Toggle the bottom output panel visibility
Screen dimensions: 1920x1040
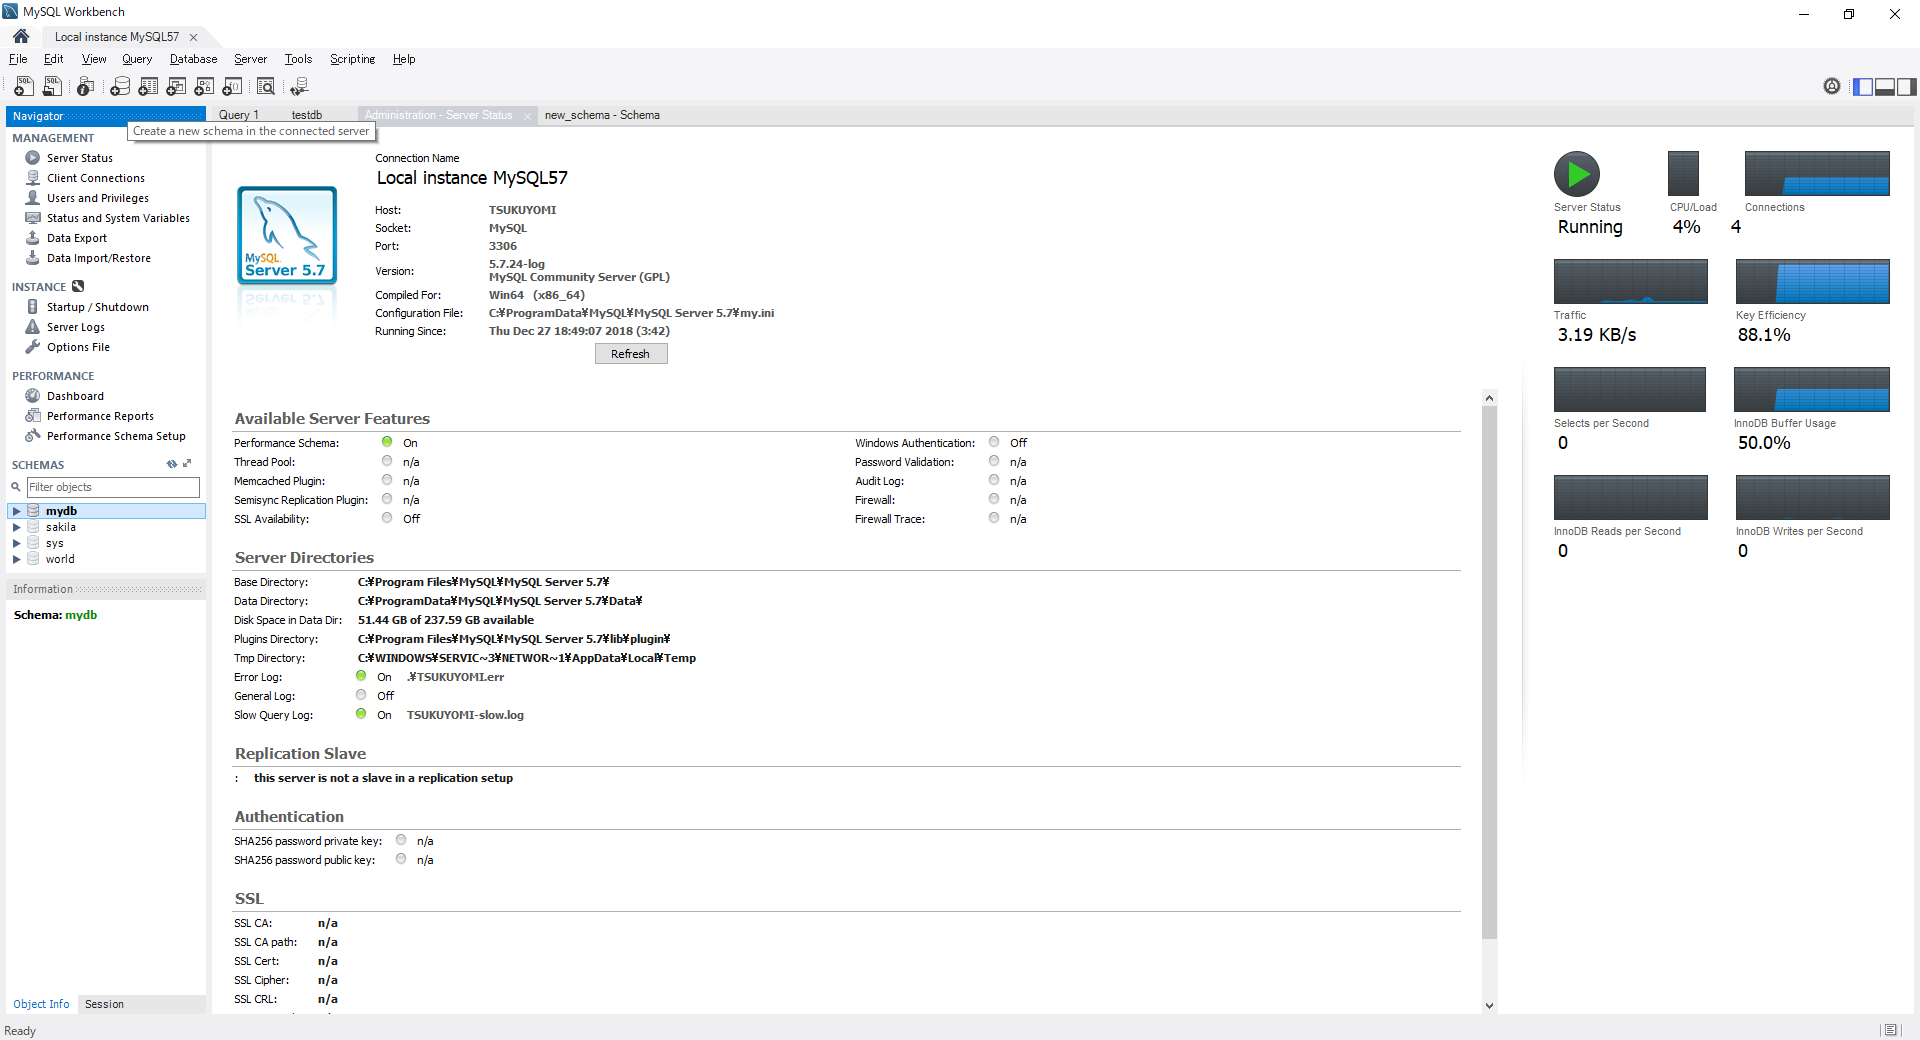(x=1885, y=87)
